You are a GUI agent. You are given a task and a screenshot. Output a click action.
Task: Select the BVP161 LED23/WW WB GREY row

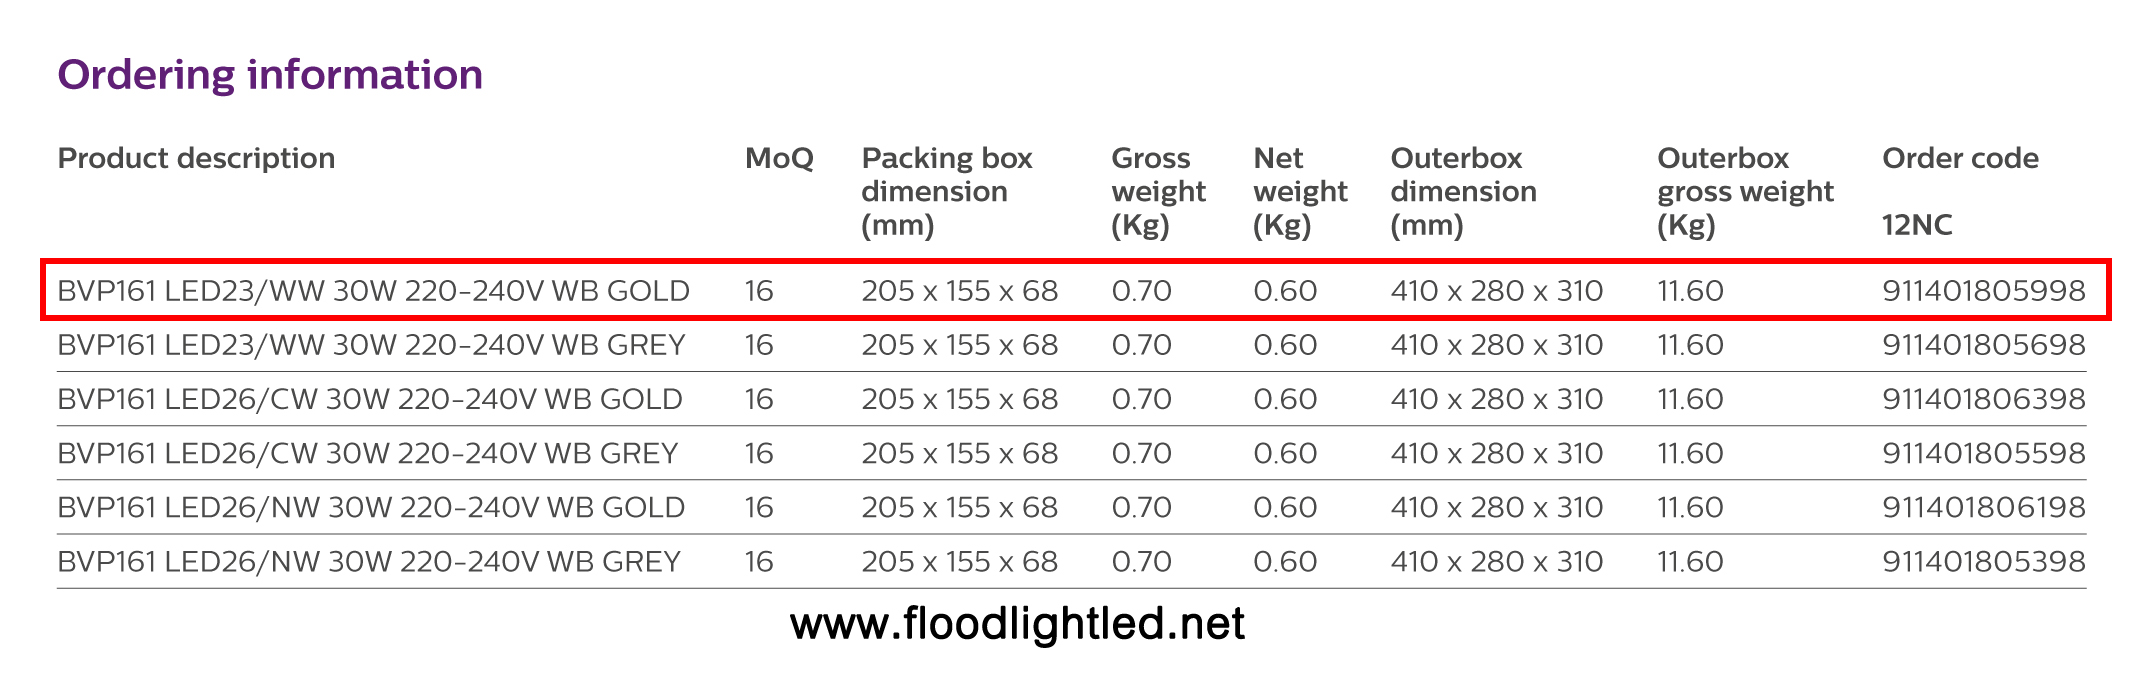[1071, 345]
